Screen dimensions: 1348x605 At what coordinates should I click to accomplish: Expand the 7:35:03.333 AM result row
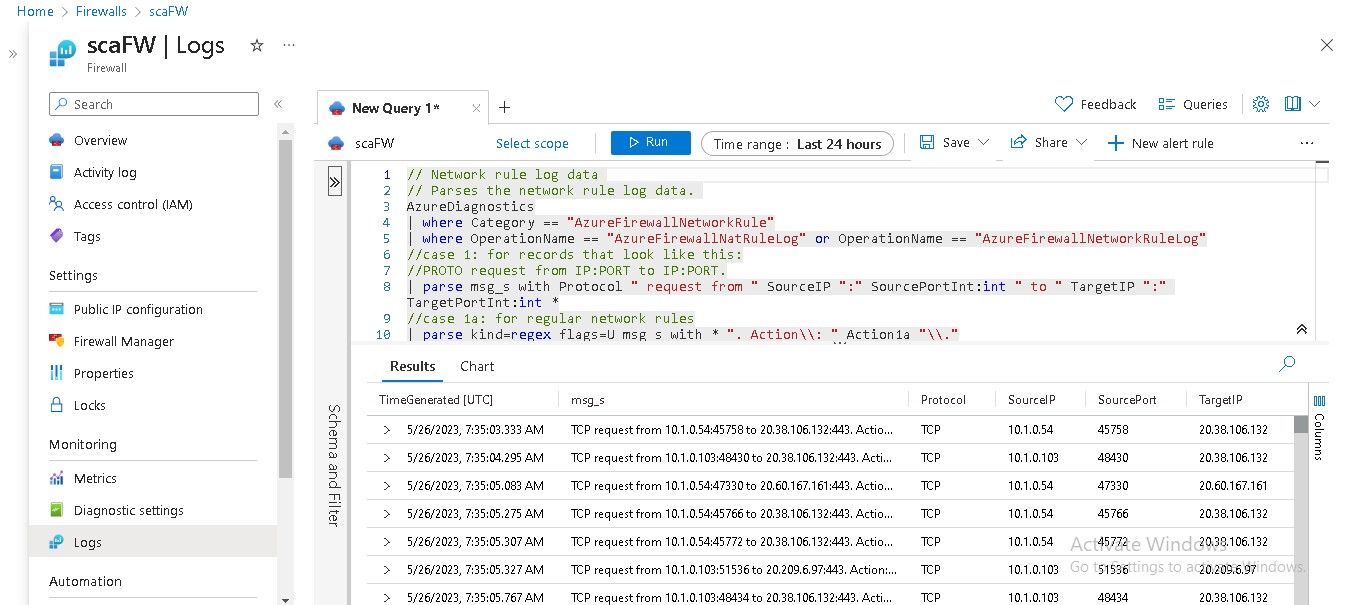click(x=386, y=430)
